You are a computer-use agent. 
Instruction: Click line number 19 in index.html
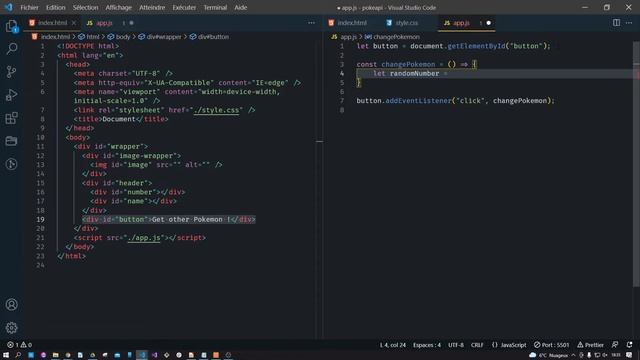40,219
